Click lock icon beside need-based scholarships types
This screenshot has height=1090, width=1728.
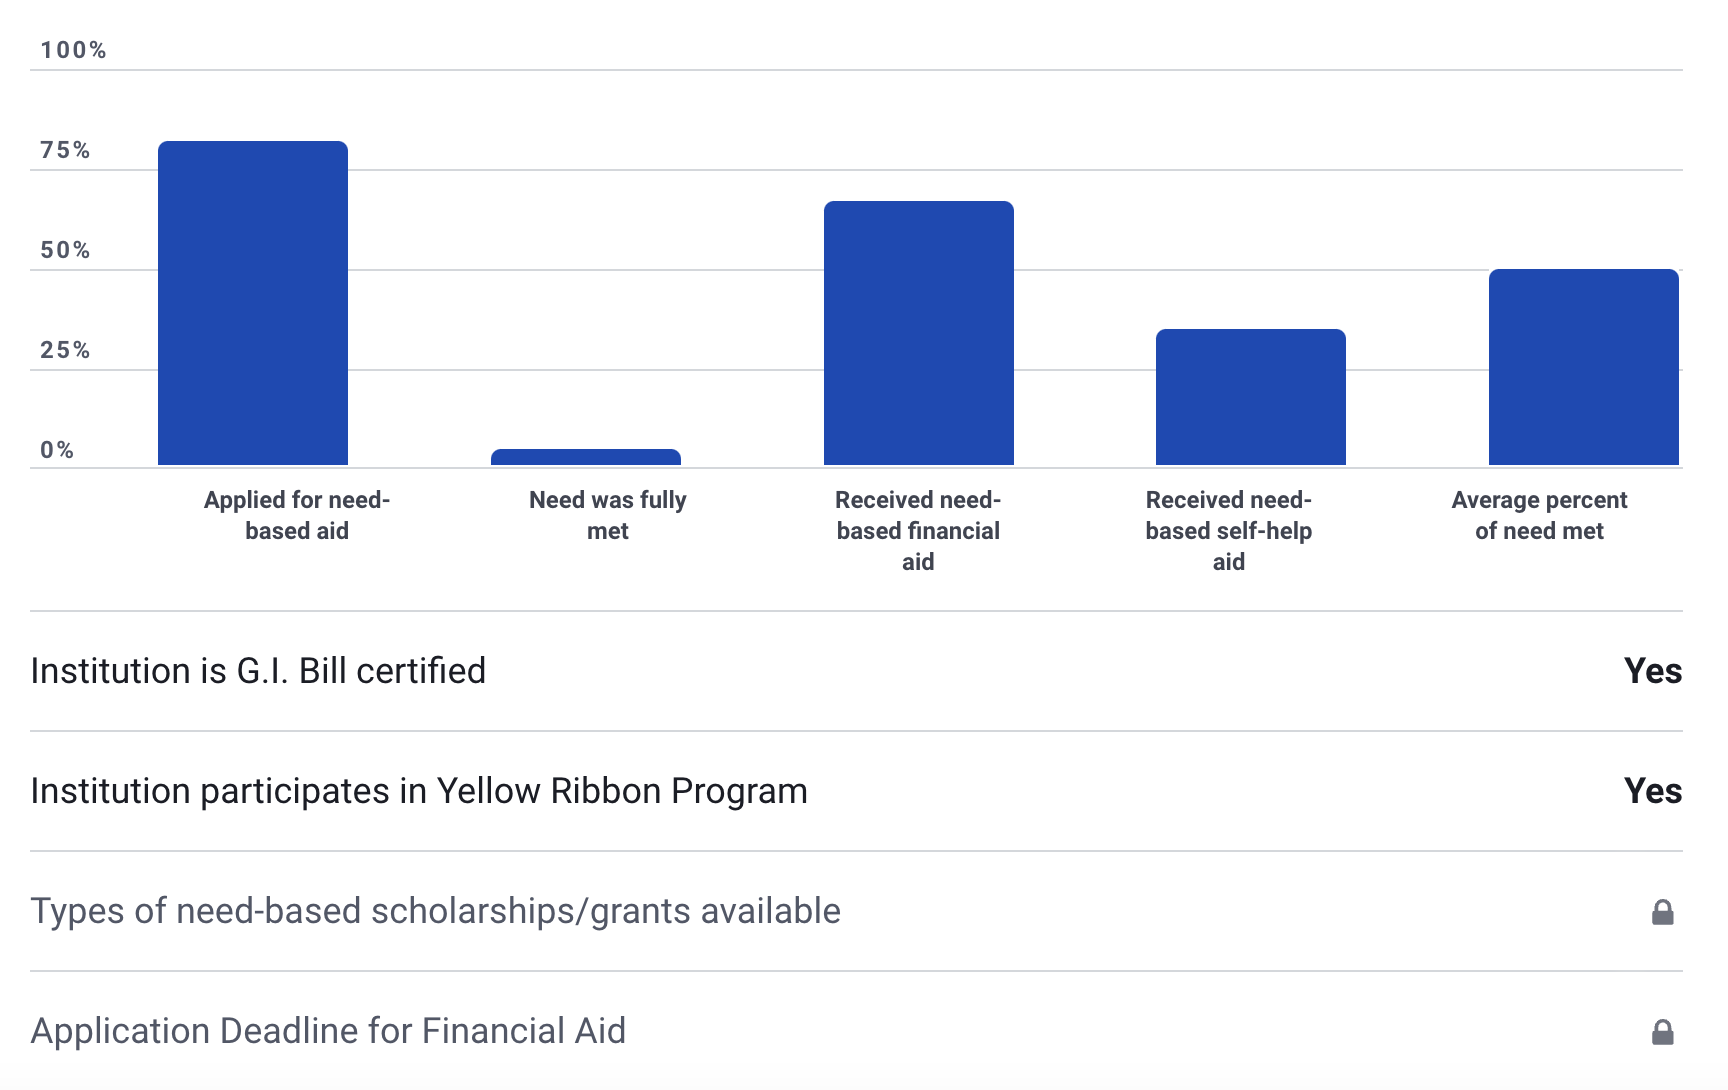pyautogui.click(x=1662, y=912)
